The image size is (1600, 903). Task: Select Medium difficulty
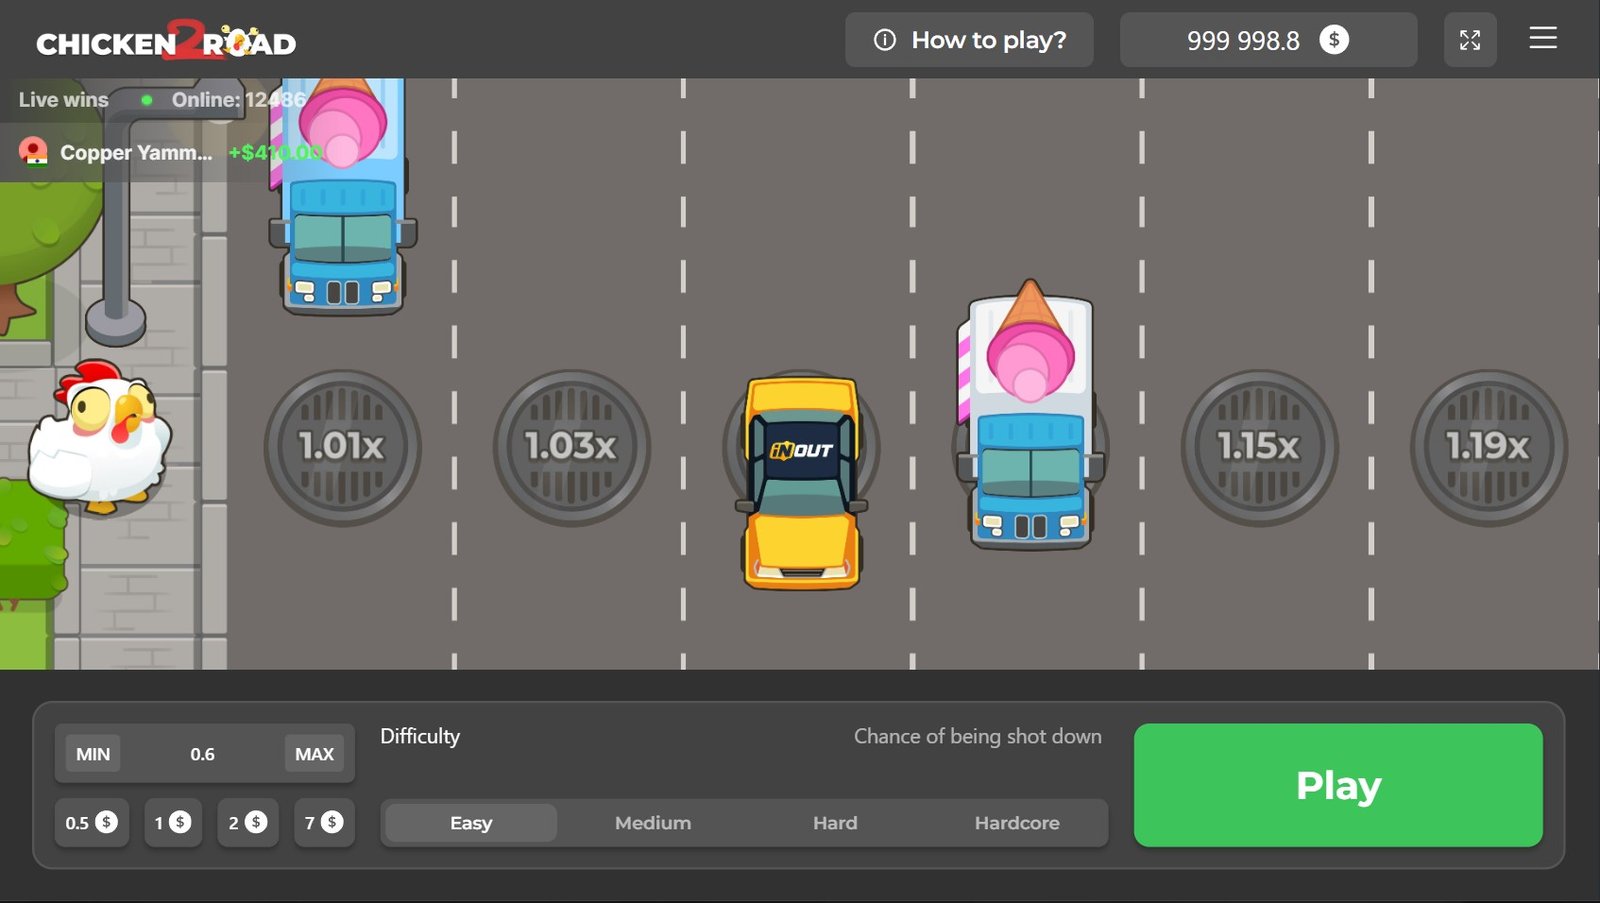652,823
